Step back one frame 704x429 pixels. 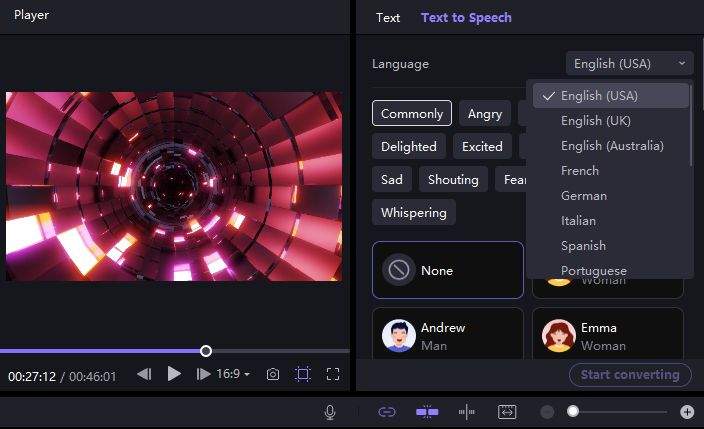tap(144, 374)
